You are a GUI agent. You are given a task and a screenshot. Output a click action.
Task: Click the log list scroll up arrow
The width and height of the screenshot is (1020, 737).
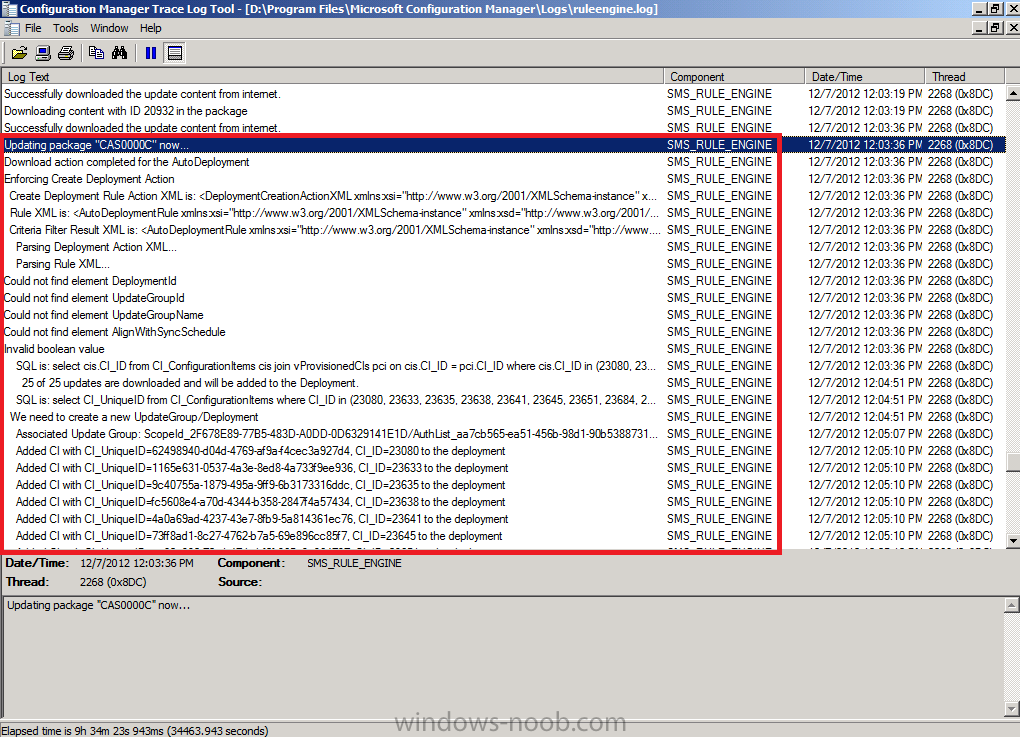point(1013,93)
